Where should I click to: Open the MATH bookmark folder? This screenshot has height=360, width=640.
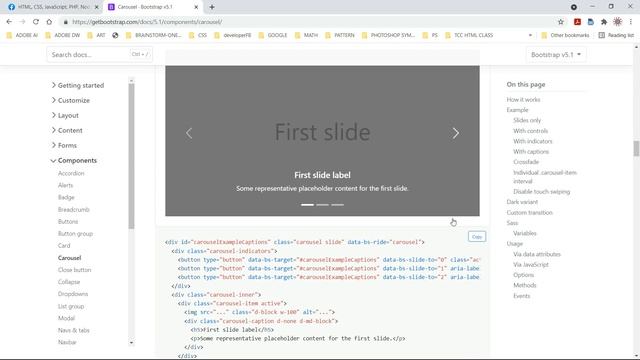click(306, 35)
